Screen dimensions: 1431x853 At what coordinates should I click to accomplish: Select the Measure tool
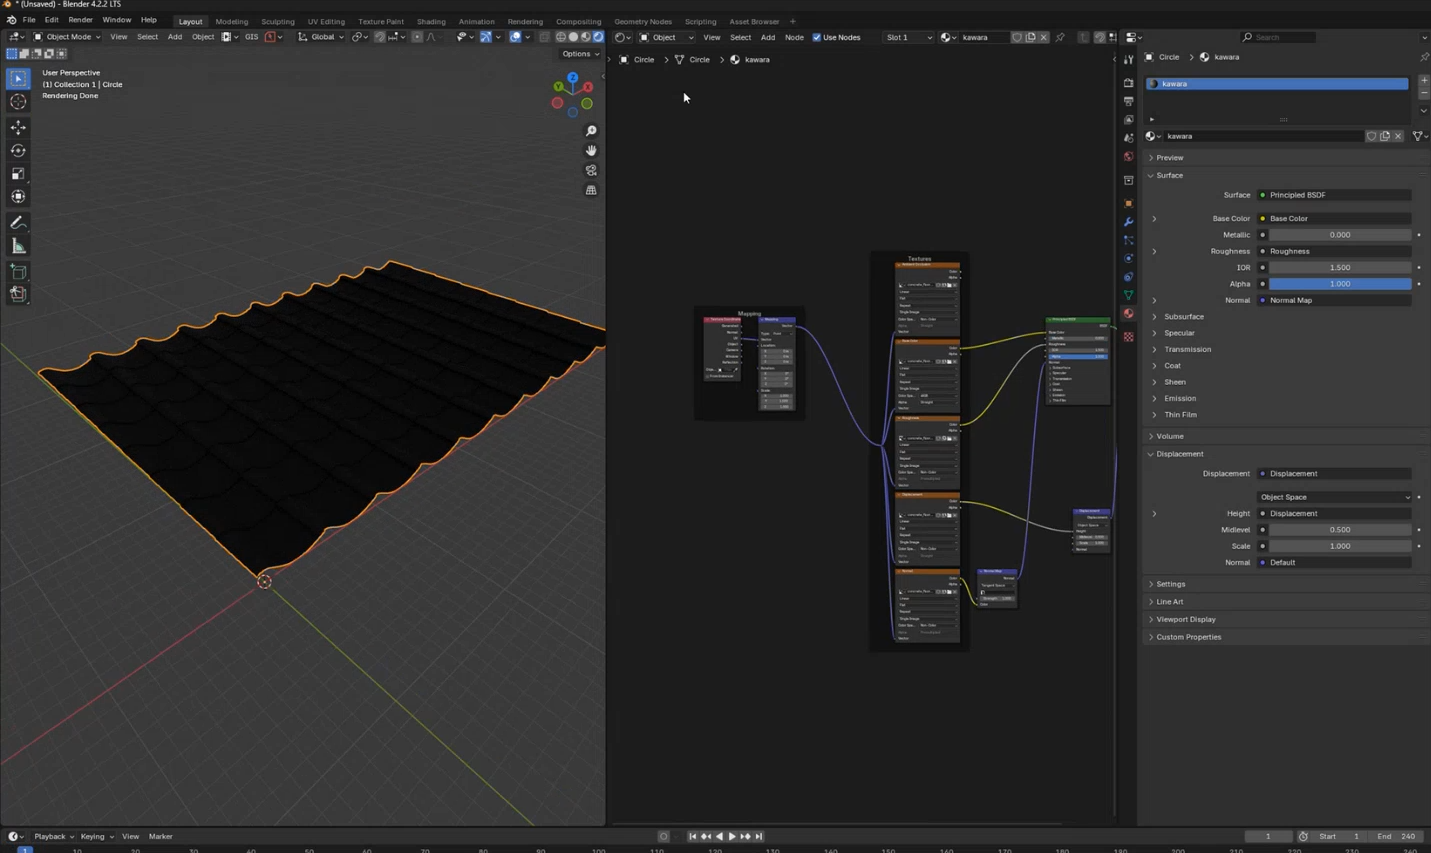[18, 246]
